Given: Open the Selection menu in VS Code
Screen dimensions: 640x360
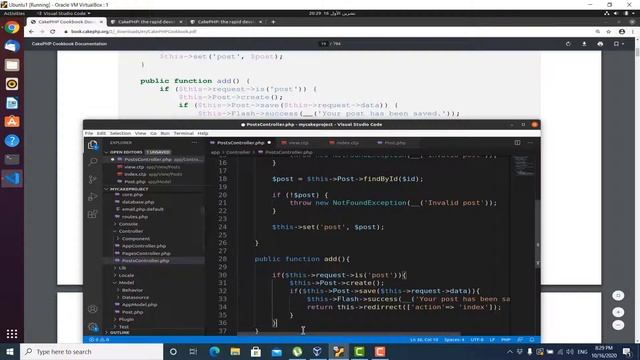Looking at the screenshot, I should 120,133.
